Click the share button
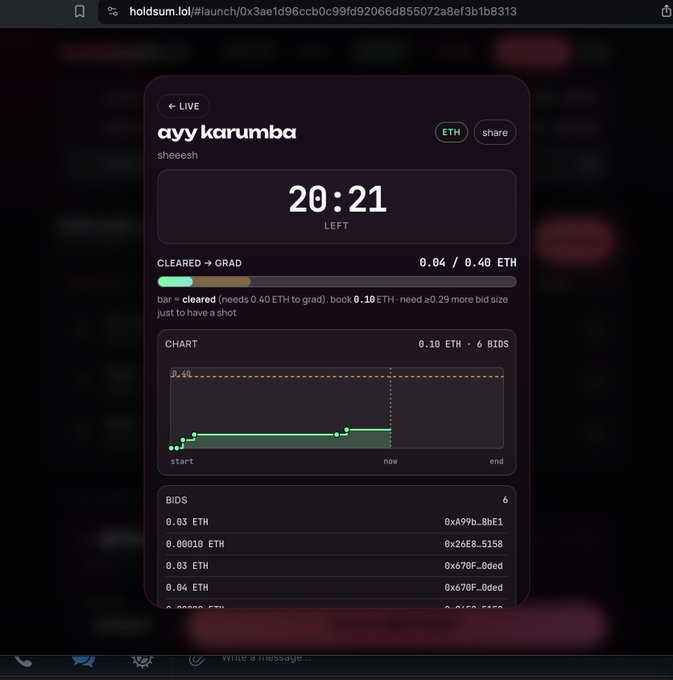This screenshot has width=673, height=680. click(x=495, y=133)
